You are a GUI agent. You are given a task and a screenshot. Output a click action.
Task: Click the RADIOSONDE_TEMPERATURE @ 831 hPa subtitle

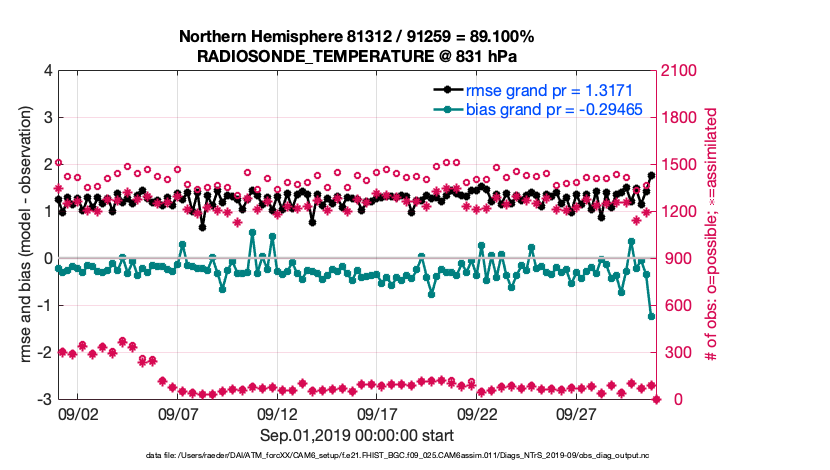click(x=356, y=56)
